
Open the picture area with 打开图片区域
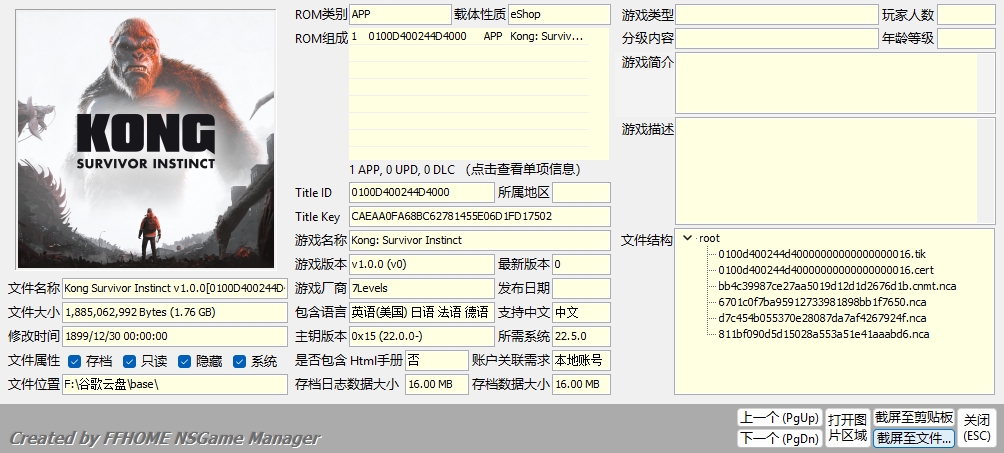[x=847, y=428]
